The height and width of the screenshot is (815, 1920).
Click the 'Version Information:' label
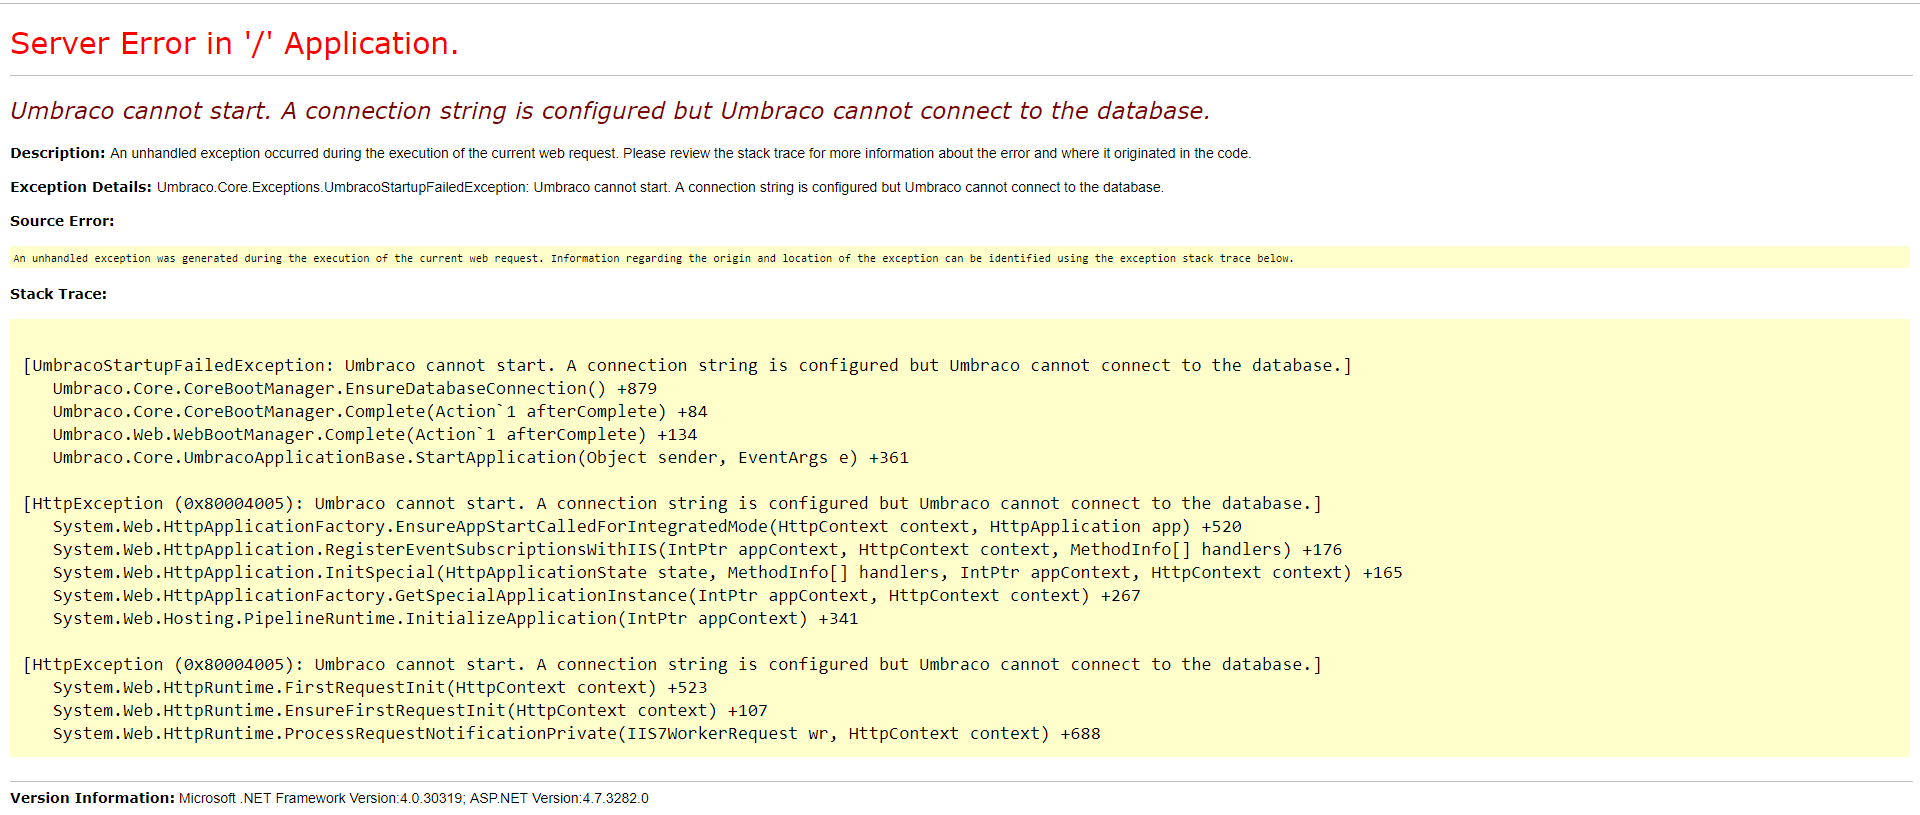(x=92, y=798)
